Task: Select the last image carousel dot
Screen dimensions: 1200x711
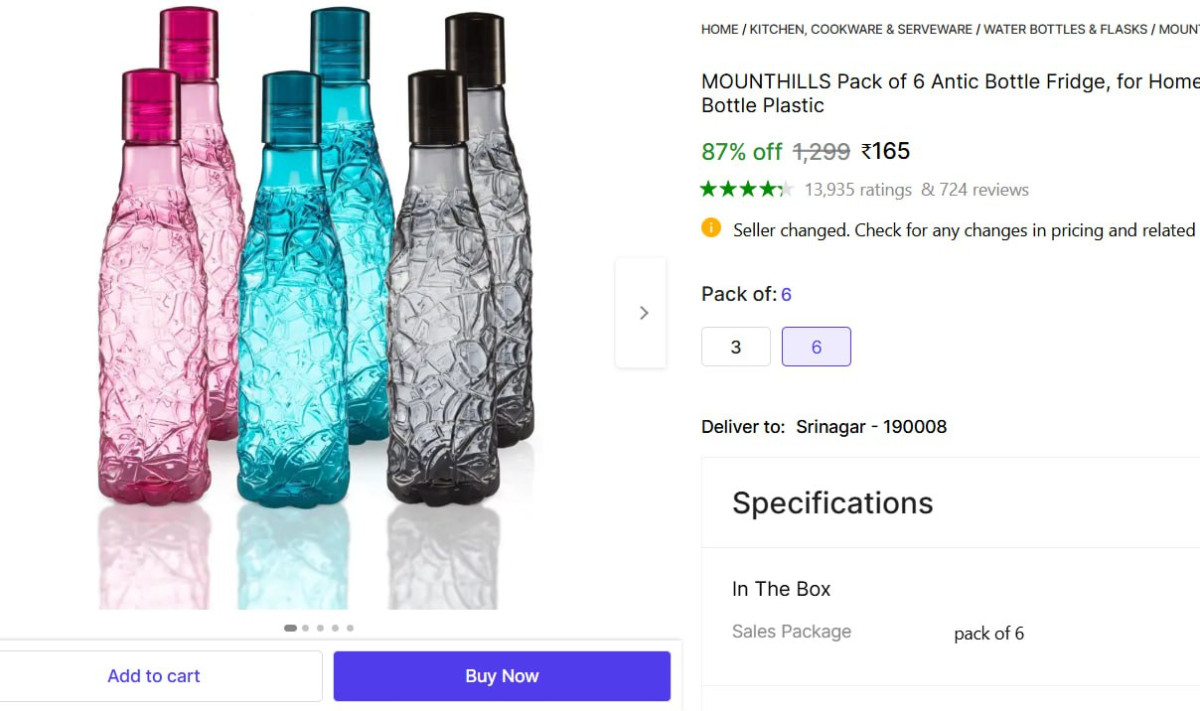Action: (350, 628)
